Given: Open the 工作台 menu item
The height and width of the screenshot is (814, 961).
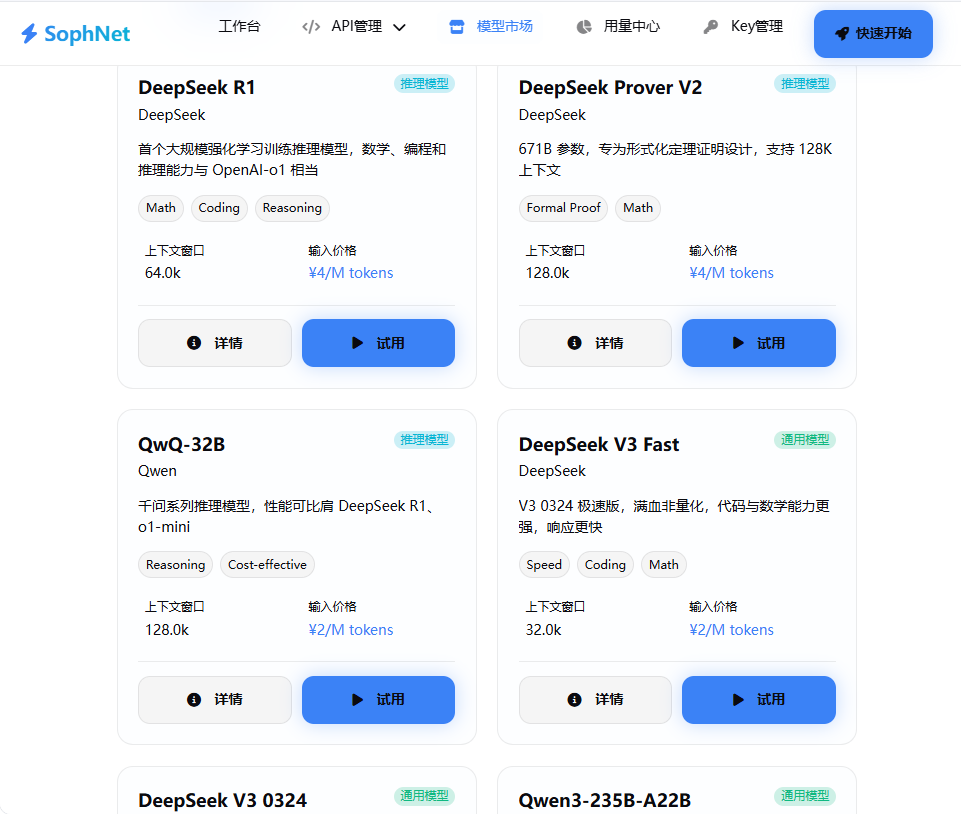Looking at the screenshot, I should click(x=239, y=27).
